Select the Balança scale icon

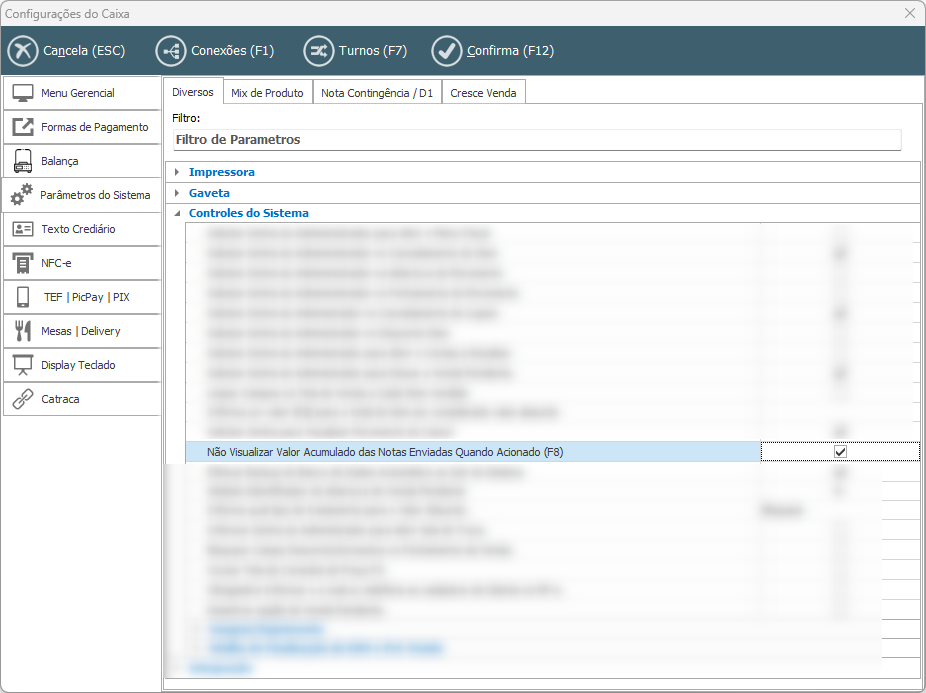click(23, 161)
